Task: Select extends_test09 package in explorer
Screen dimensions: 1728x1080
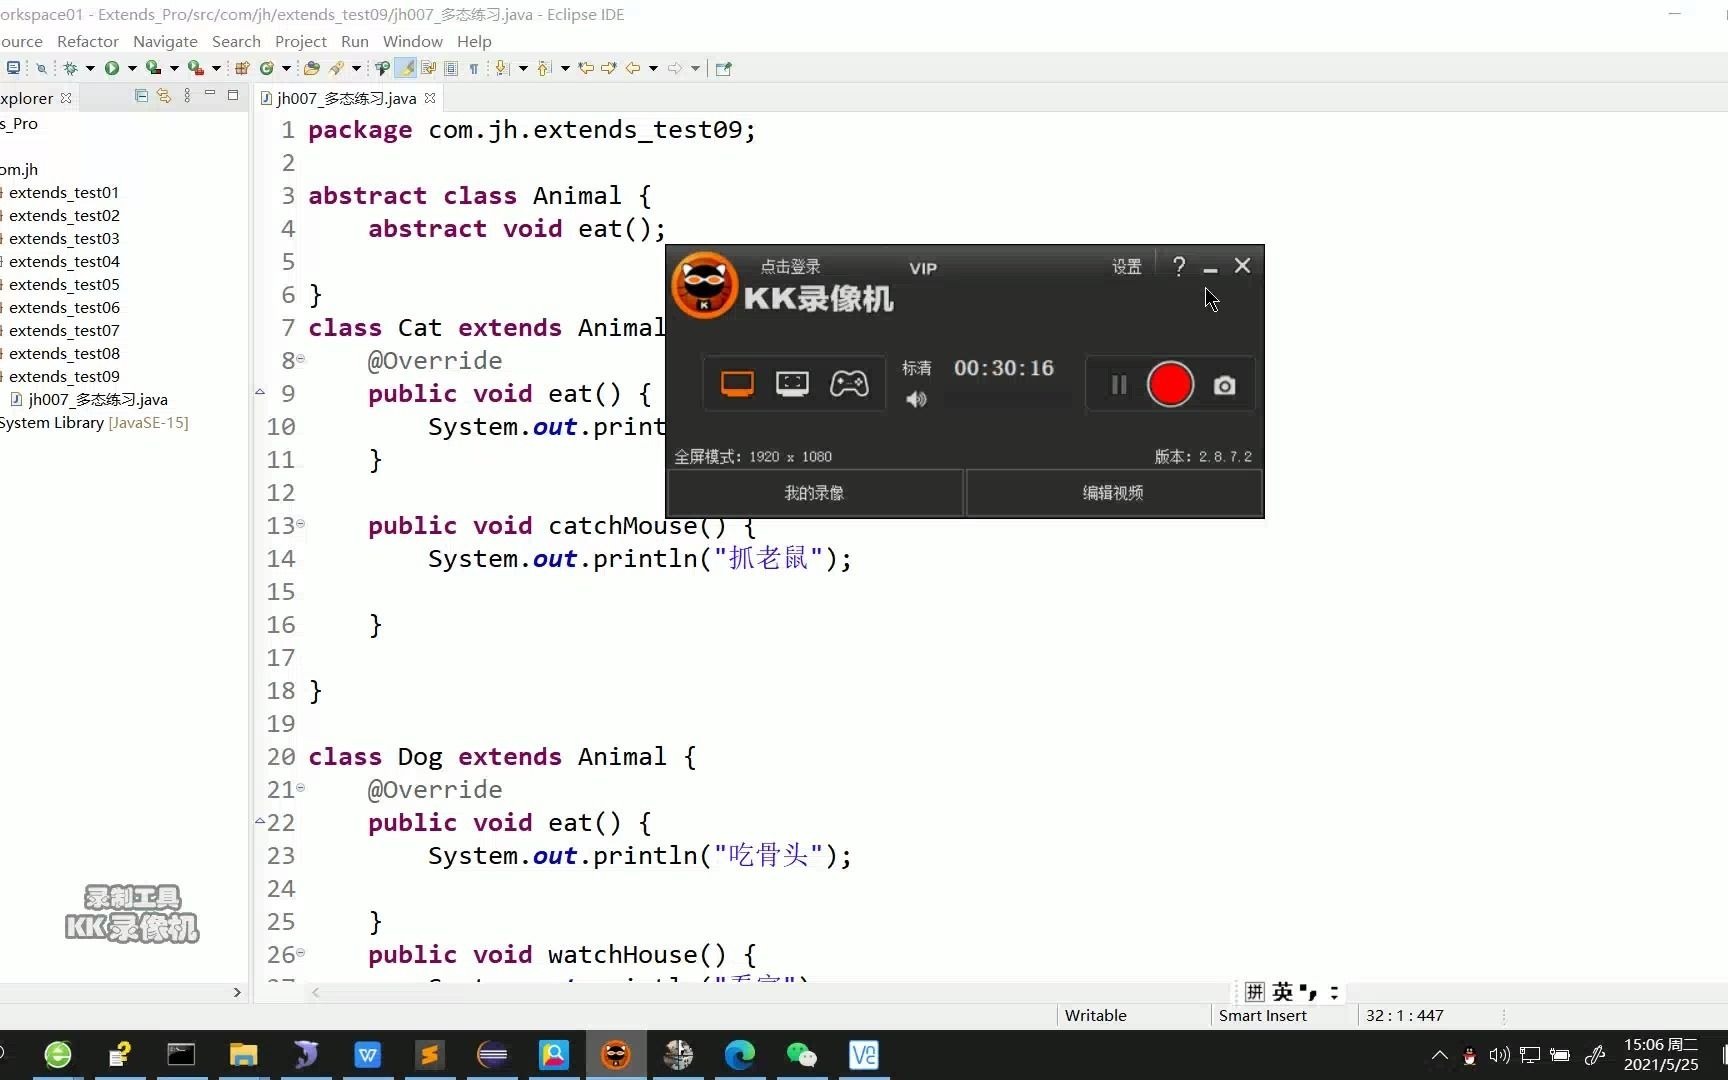Action: pyautogui.click(x=64, y=376)
